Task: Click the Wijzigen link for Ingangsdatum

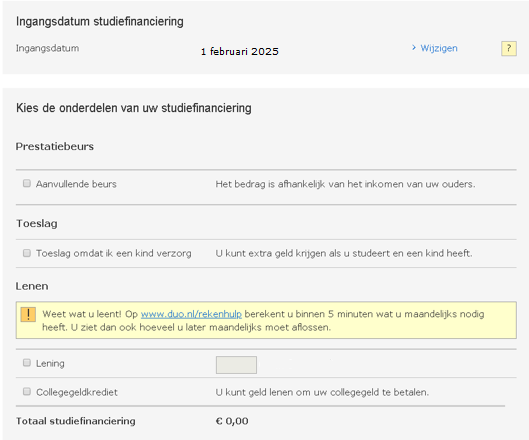Action: (439, 48)
